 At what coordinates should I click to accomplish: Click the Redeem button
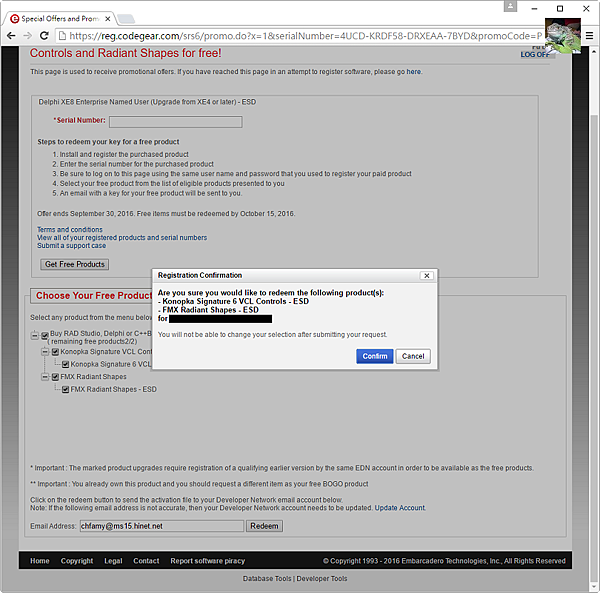264,526
